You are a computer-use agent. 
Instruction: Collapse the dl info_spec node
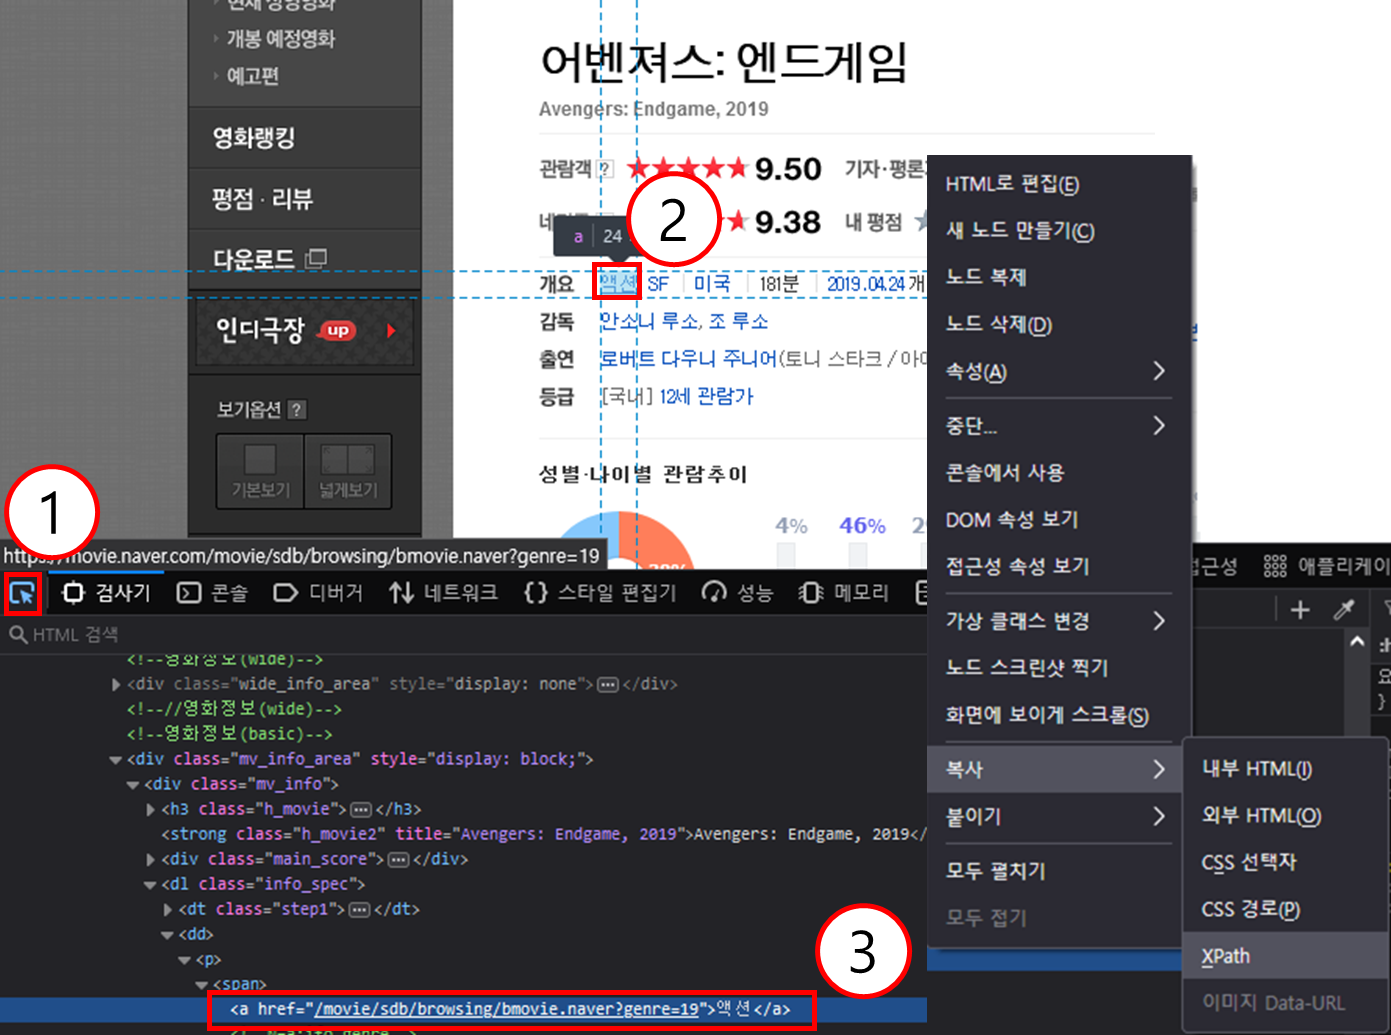(150, 885)
